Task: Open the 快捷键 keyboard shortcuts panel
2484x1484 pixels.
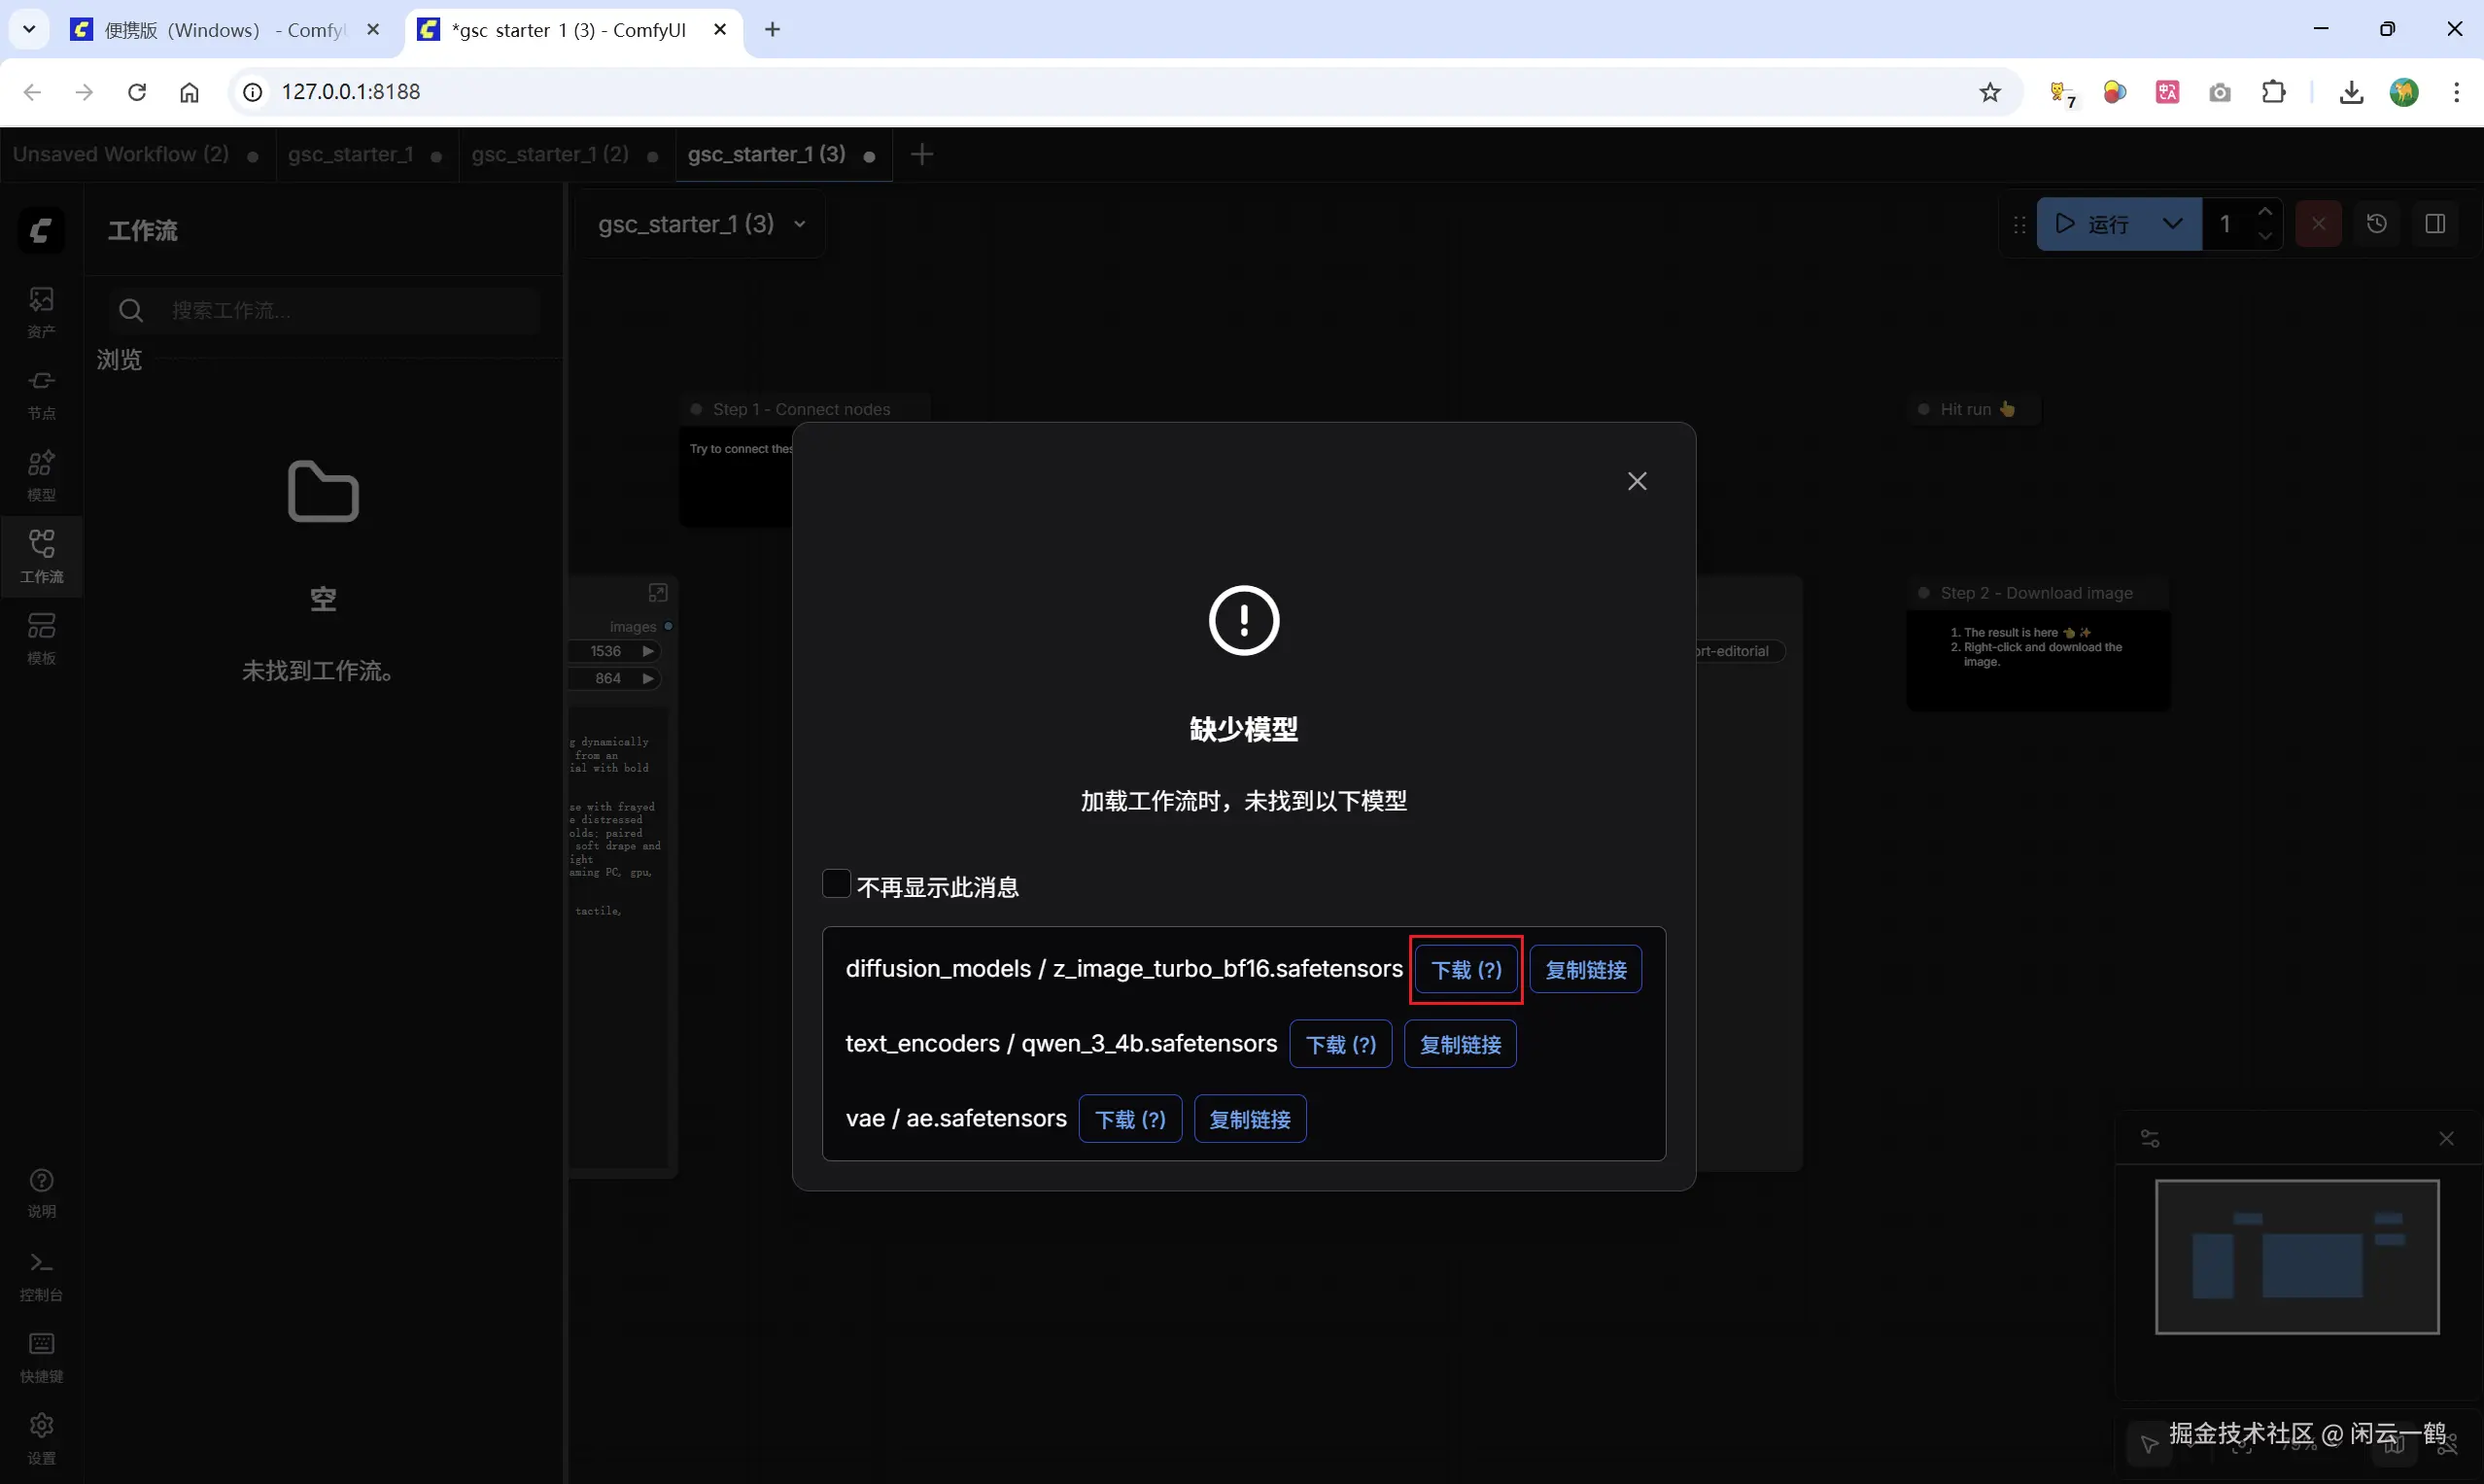Action: click(41, 1356)
